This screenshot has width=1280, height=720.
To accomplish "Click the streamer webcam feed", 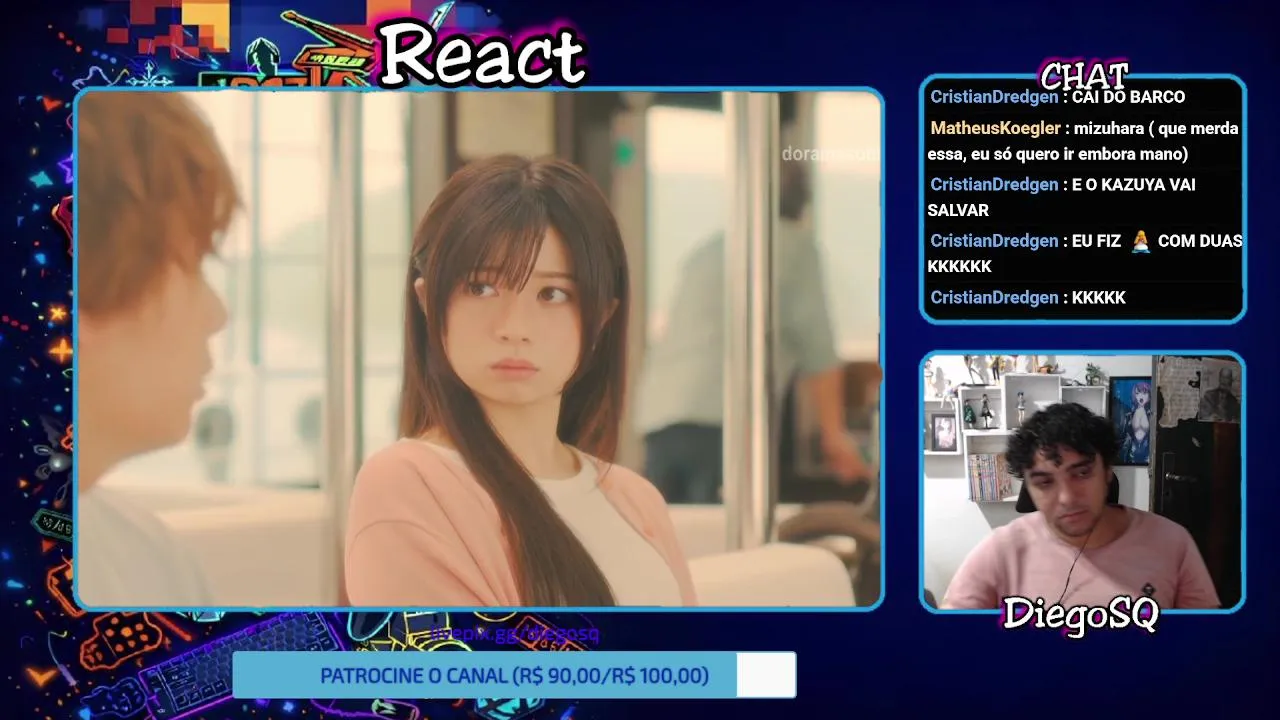I will pyautogui.click(x=1082, y=481).
